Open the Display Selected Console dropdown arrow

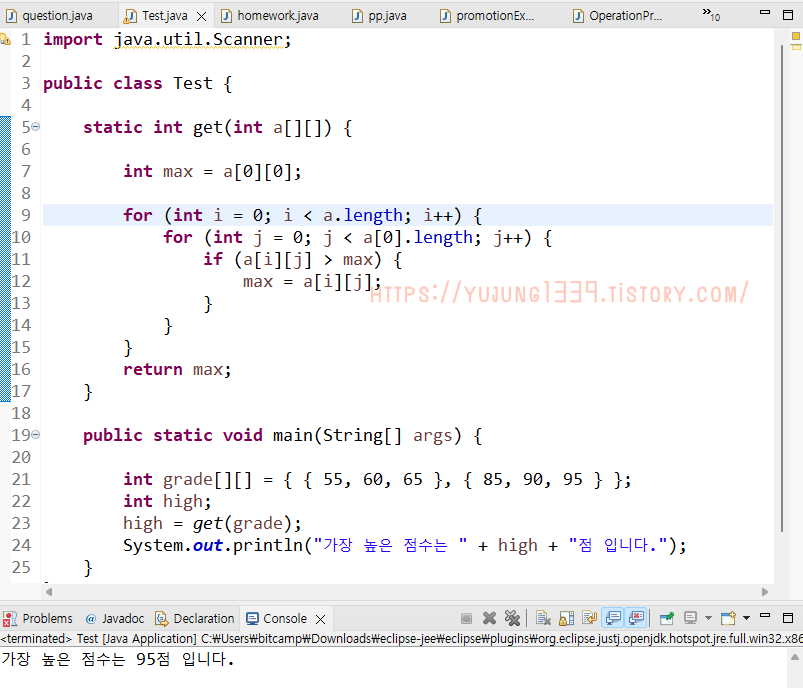708,618
